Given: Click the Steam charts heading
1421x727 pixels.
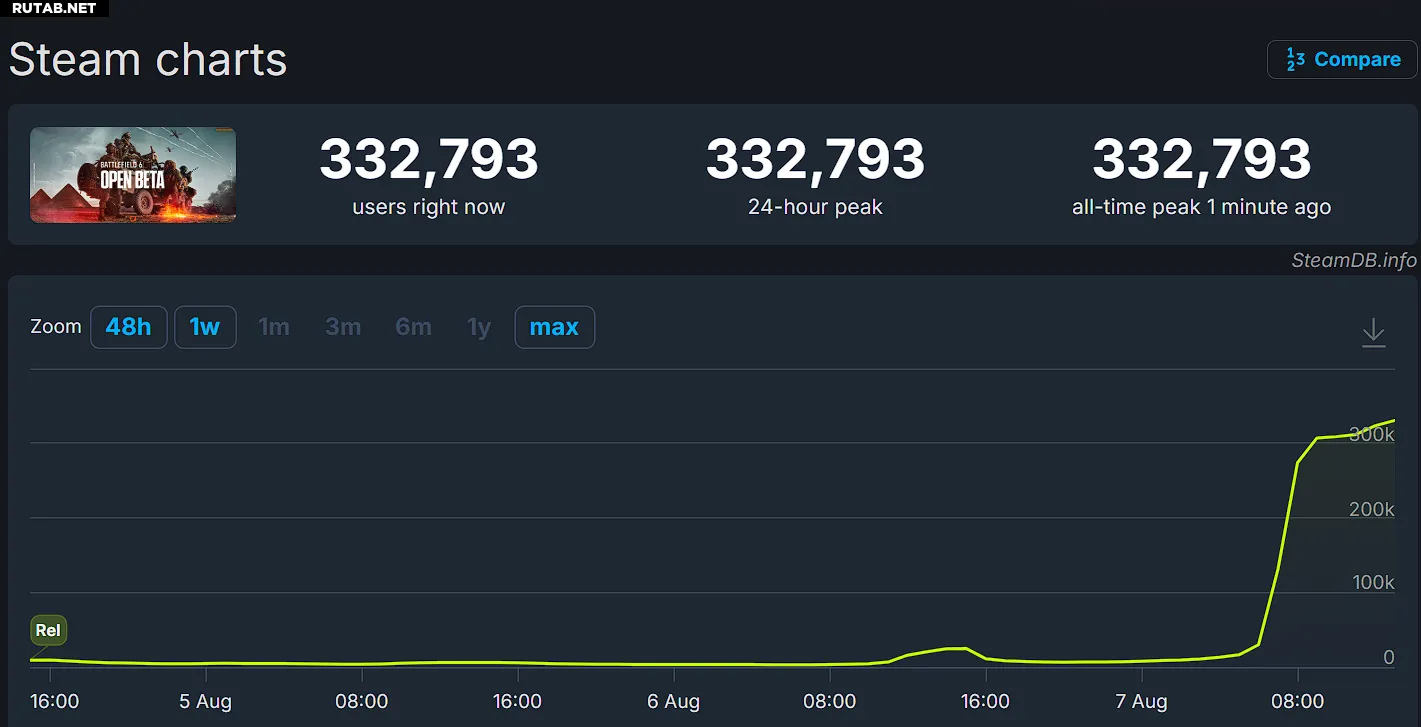Looking at the screenshot, I should point(148,60).
